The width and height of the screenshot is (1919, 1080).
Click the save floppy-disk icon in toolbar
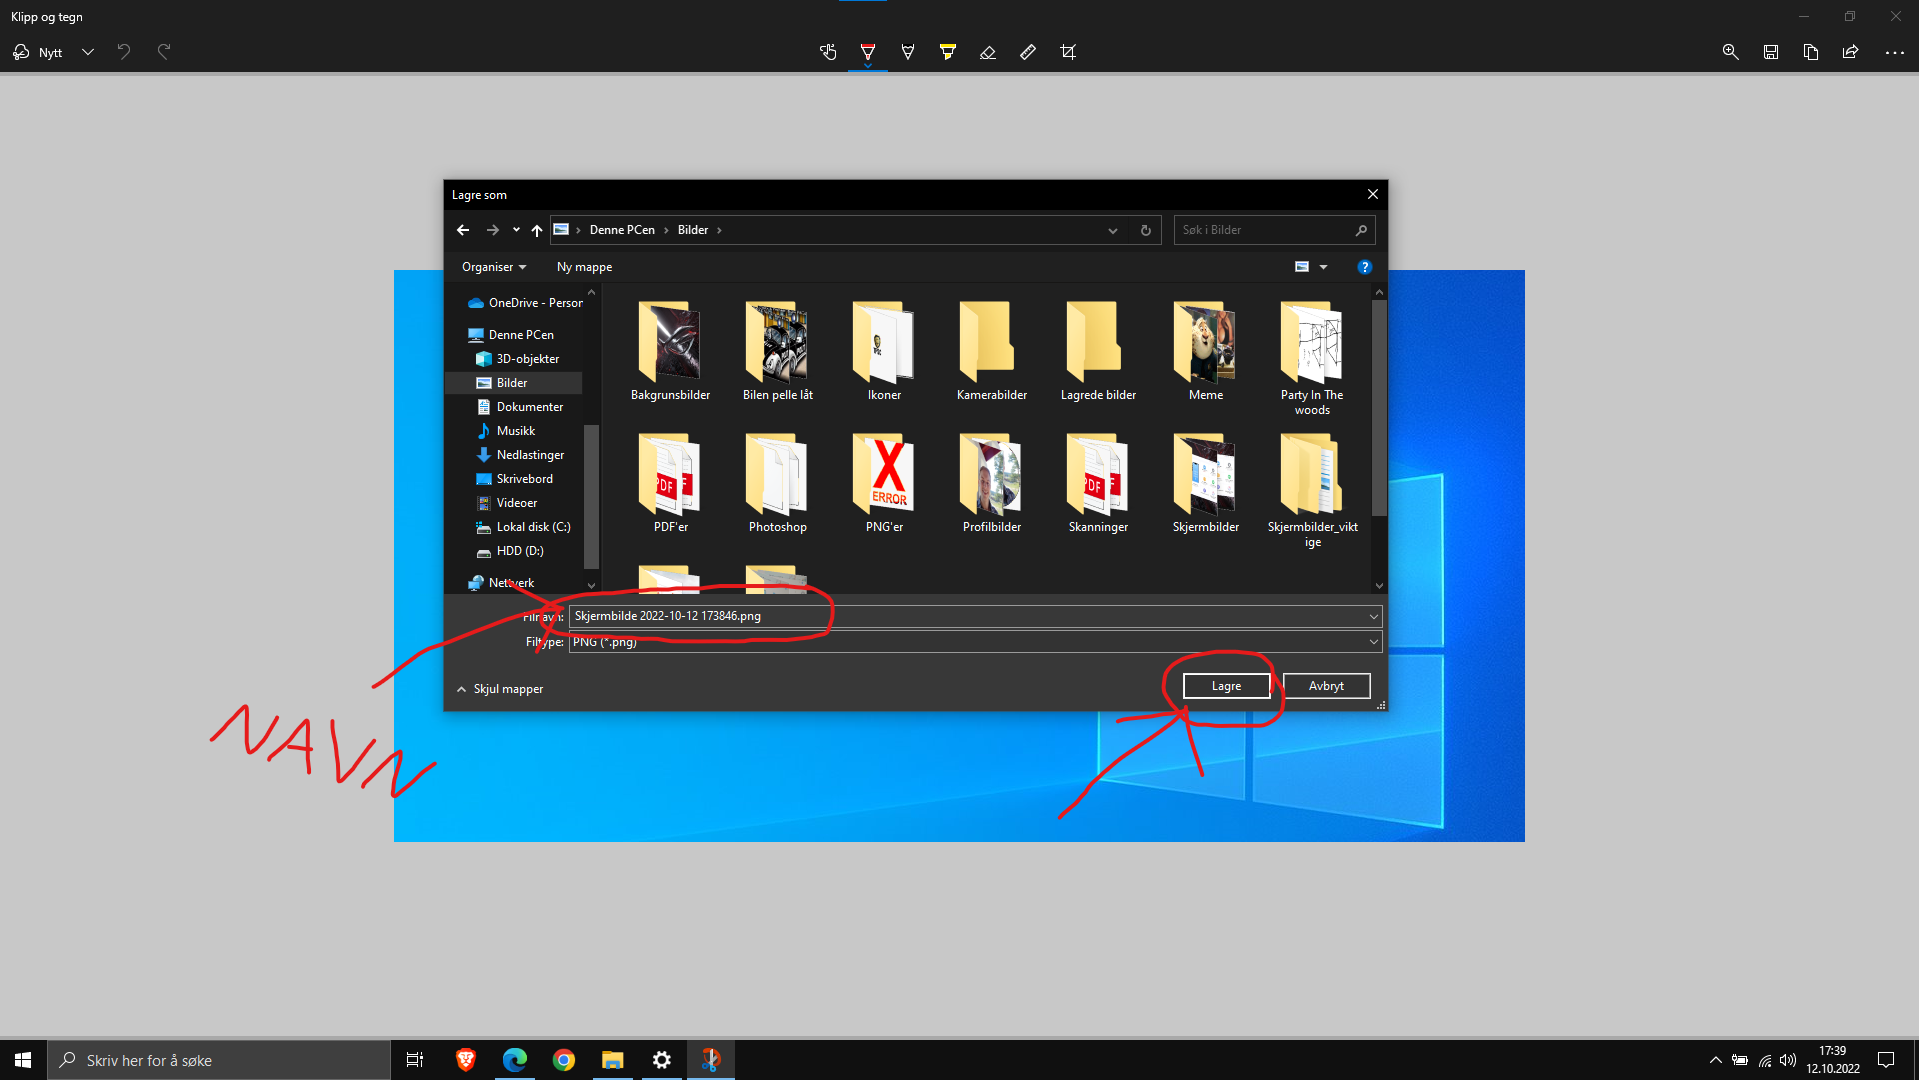pos(1771,52)
